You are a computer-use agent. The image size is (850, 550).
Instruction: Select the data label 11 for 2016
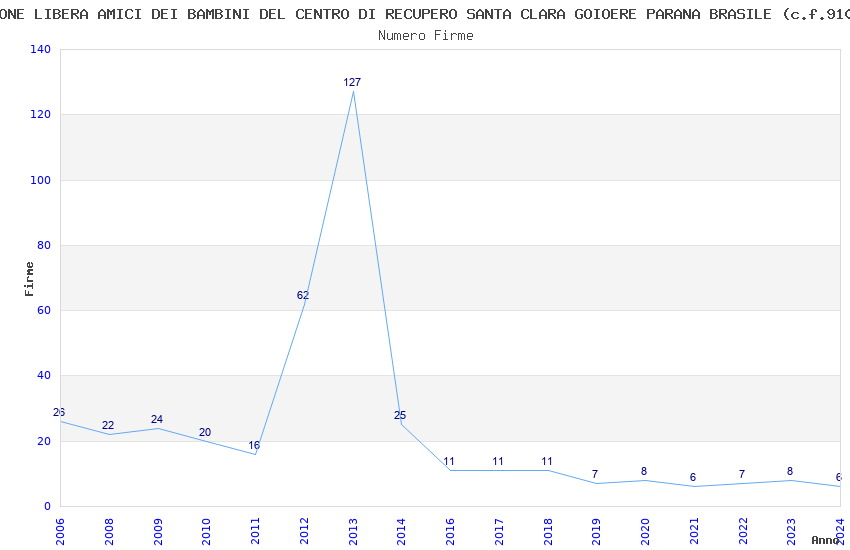449,462
